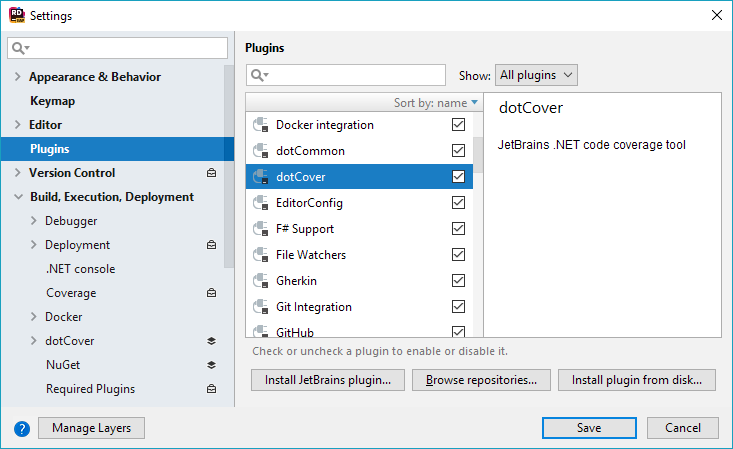Uncheck the dotCommon plugin checkbox

pos(458,151)
